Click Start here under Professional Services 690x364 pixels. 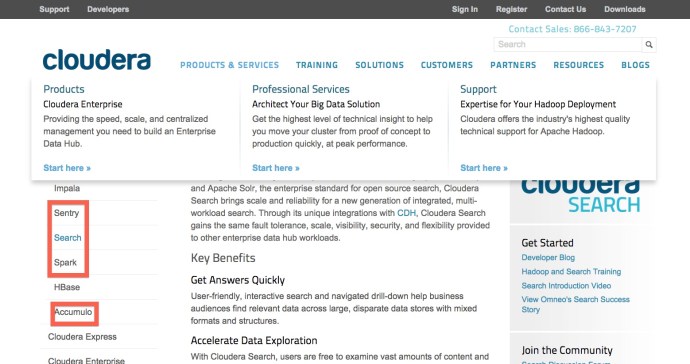276,168
